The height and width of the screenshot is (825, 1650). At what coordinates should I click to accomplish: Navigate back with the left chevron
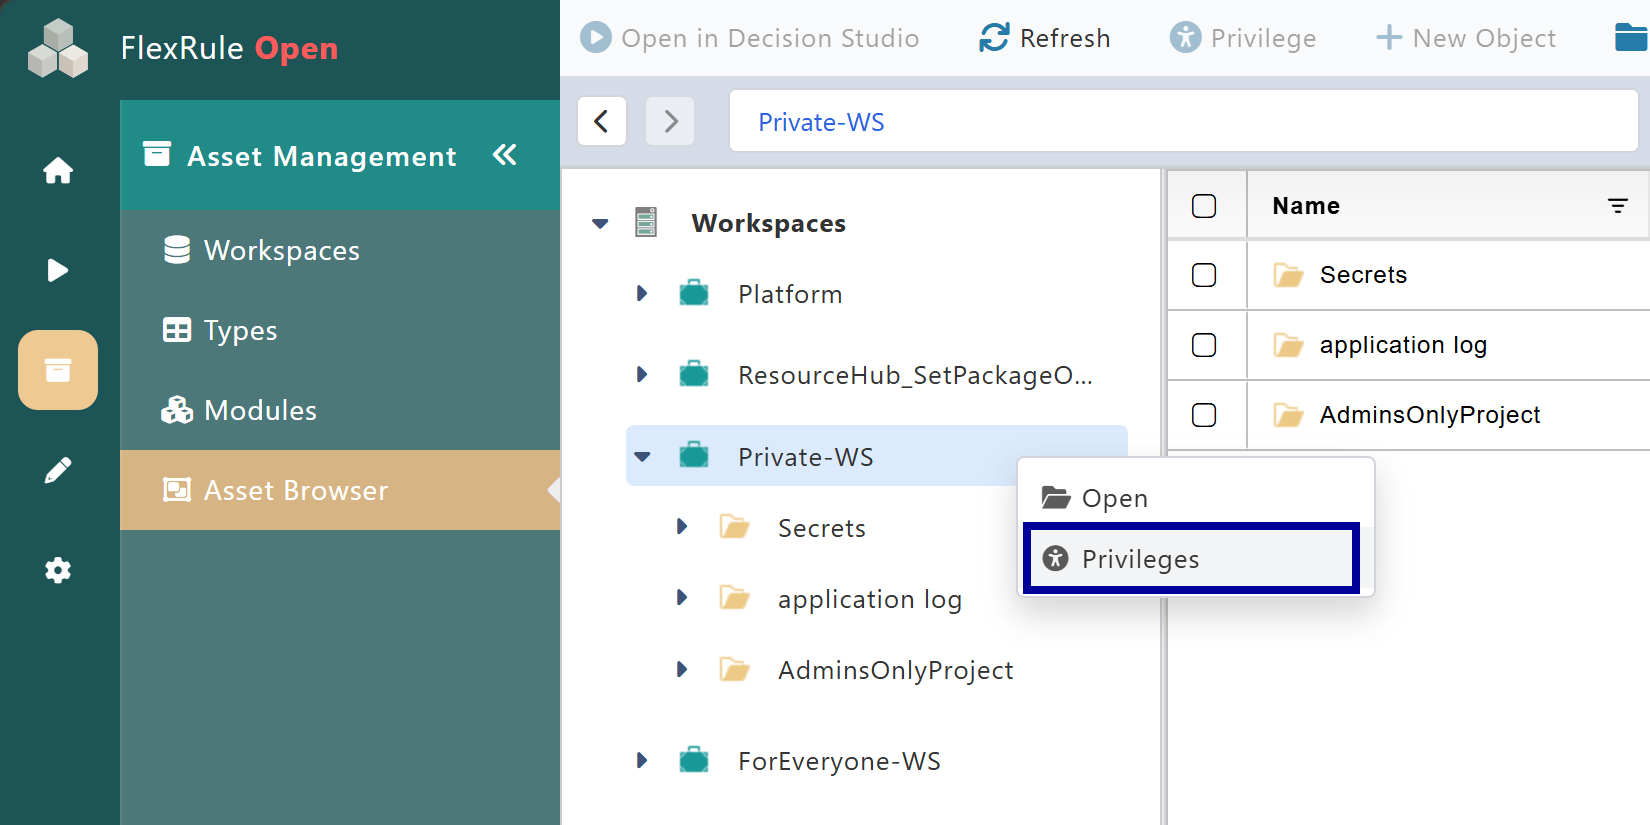point(602,121)
